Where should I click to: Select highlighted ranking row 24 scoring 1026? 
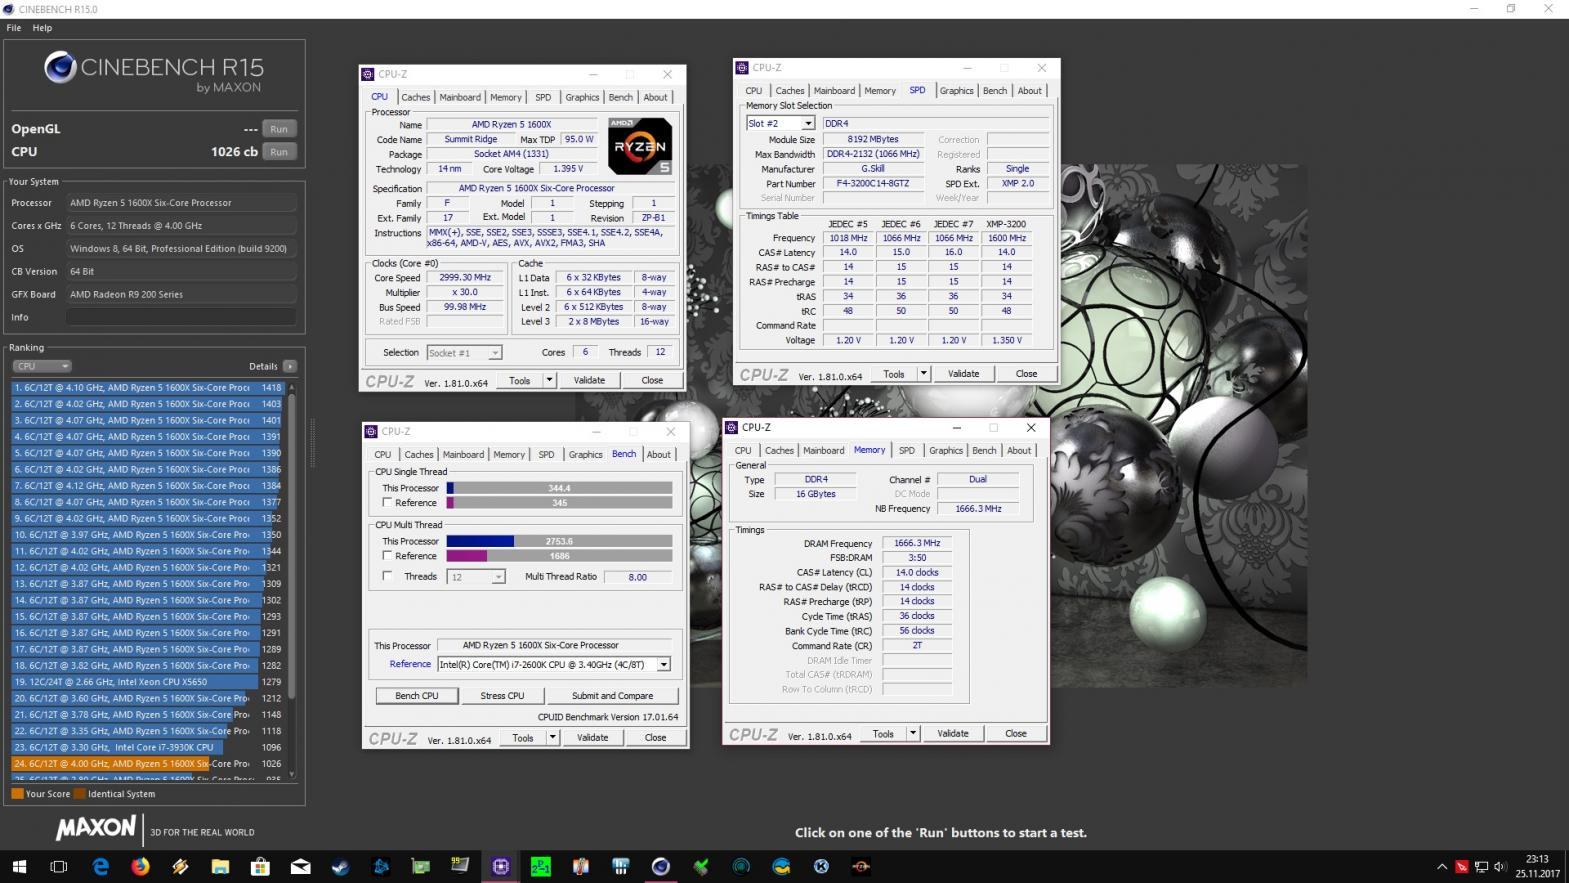coord(148,764)
